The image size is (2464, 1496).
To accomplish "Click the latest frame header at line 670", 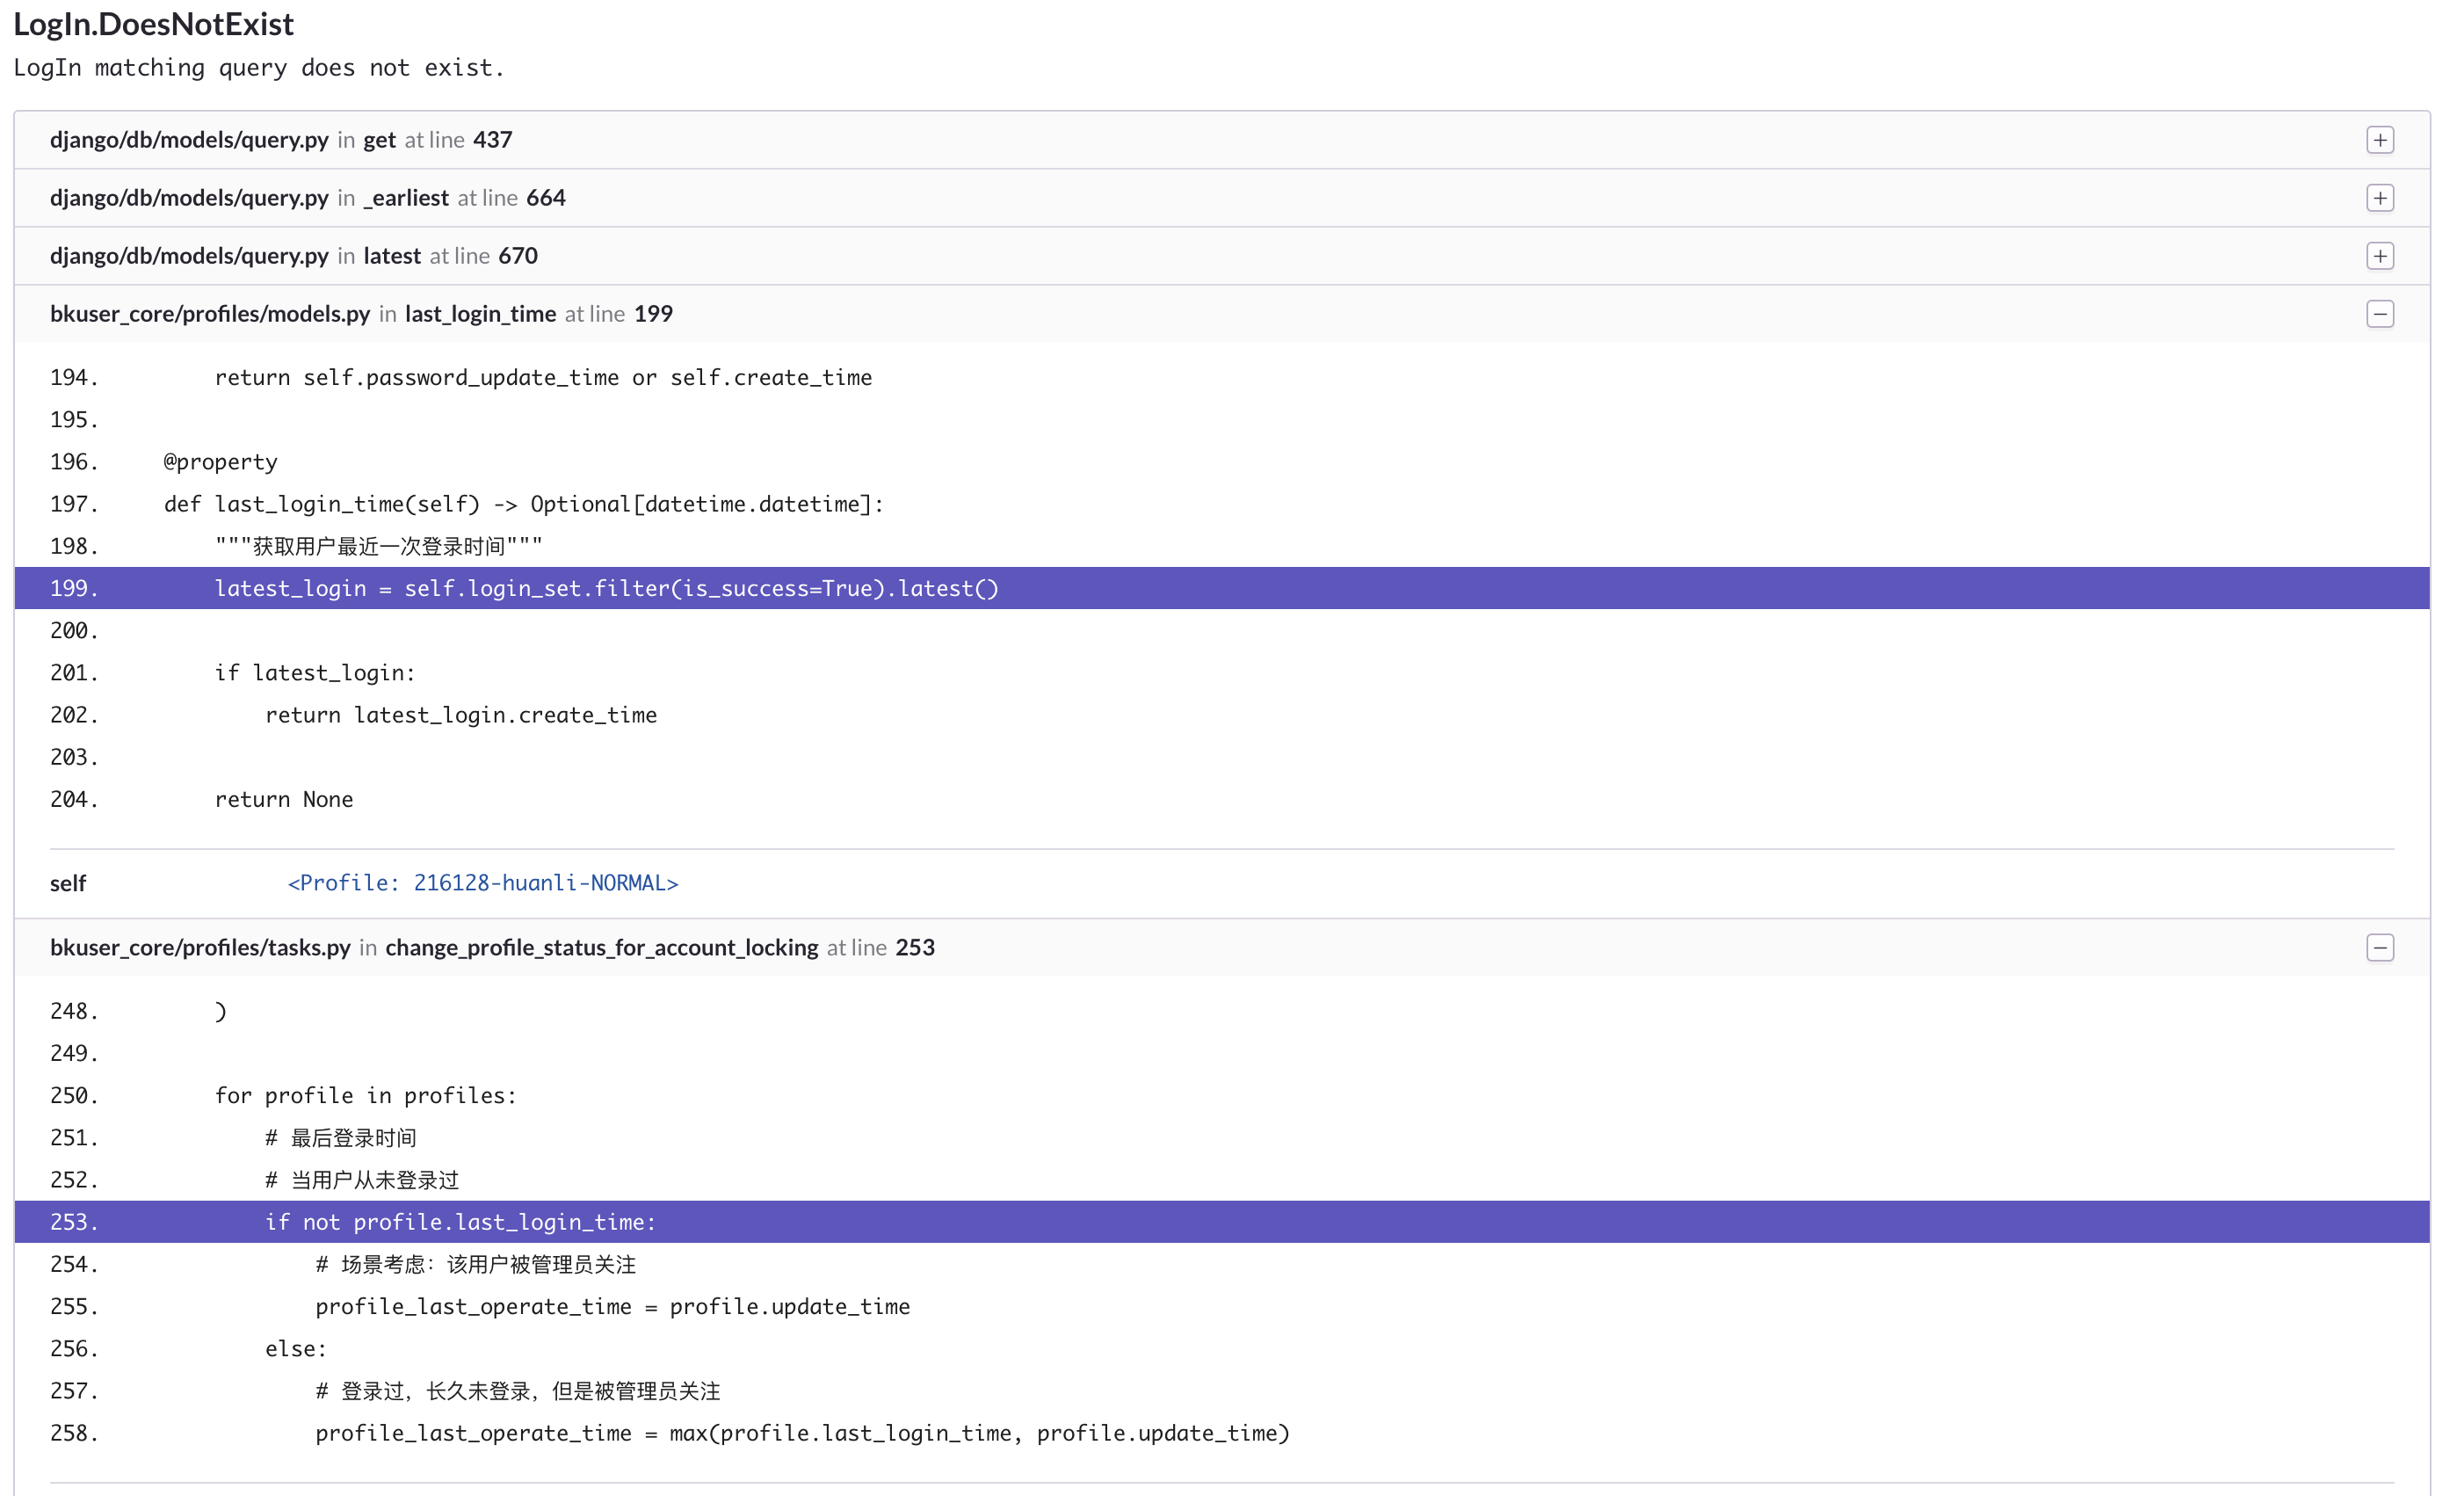I will (294, 255).
